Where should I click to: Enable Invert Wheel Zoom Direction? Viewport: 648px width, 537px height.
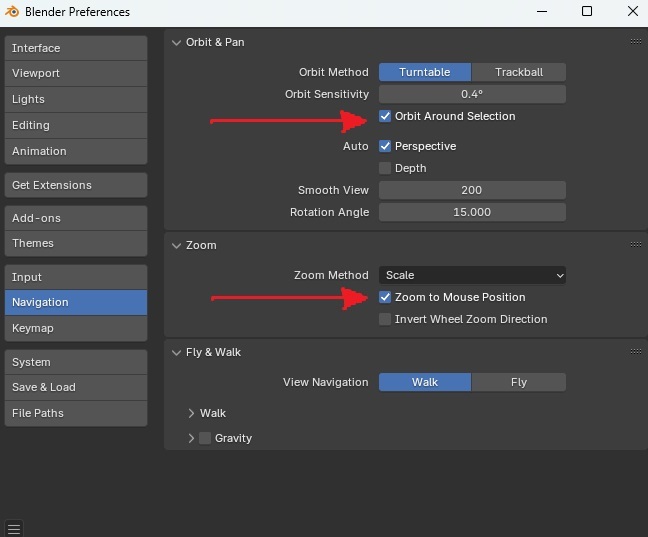[385, 319]
